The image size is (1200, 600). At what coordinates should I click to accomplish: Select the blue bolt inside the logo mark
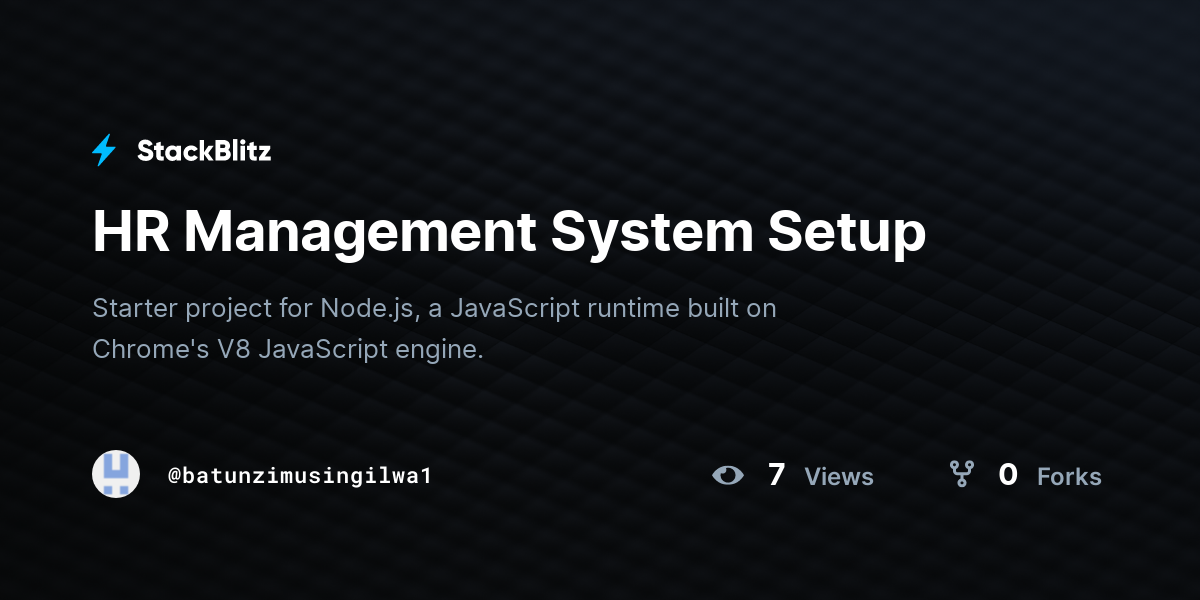click(104, 150)
